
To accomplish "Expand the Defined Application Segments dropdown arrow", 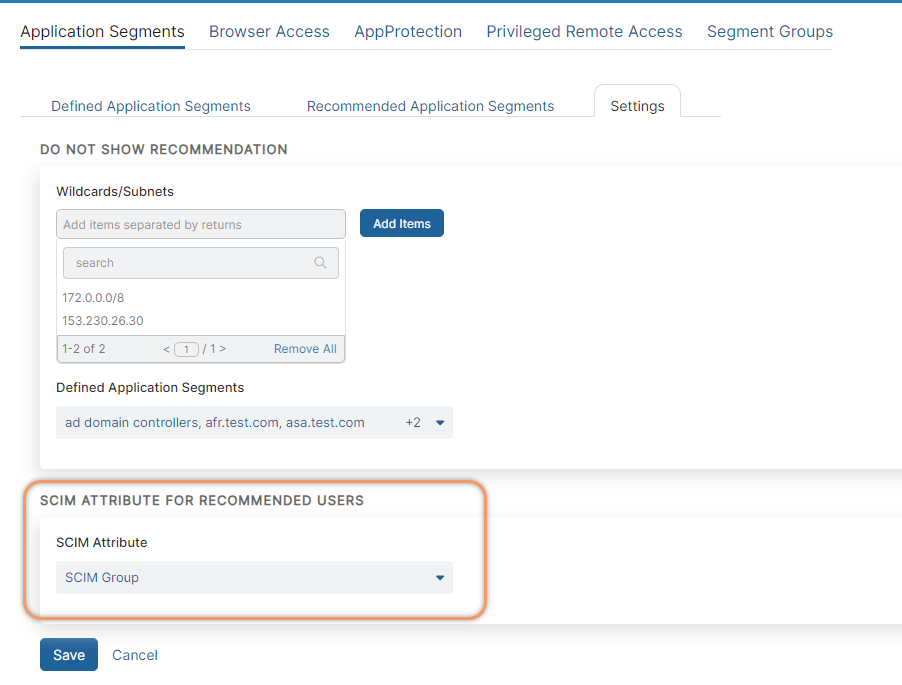I will [x=440, y=423].
